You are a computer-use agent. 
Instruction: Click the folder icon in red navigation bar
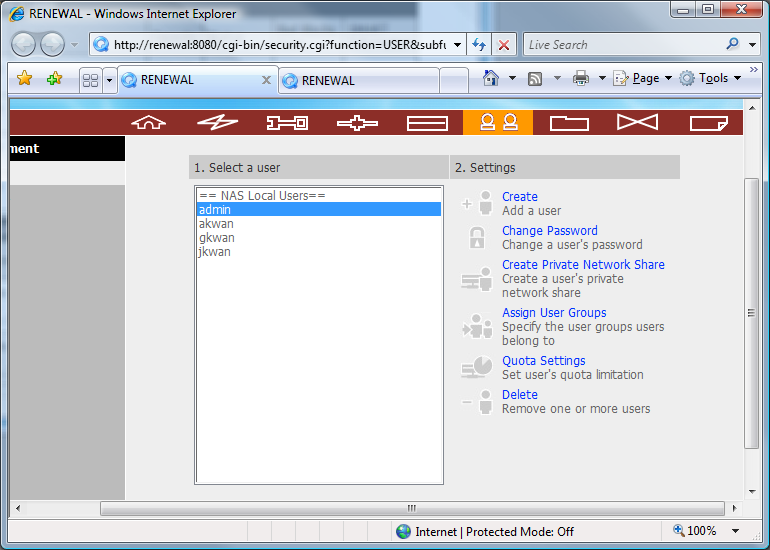click(568, 122)
